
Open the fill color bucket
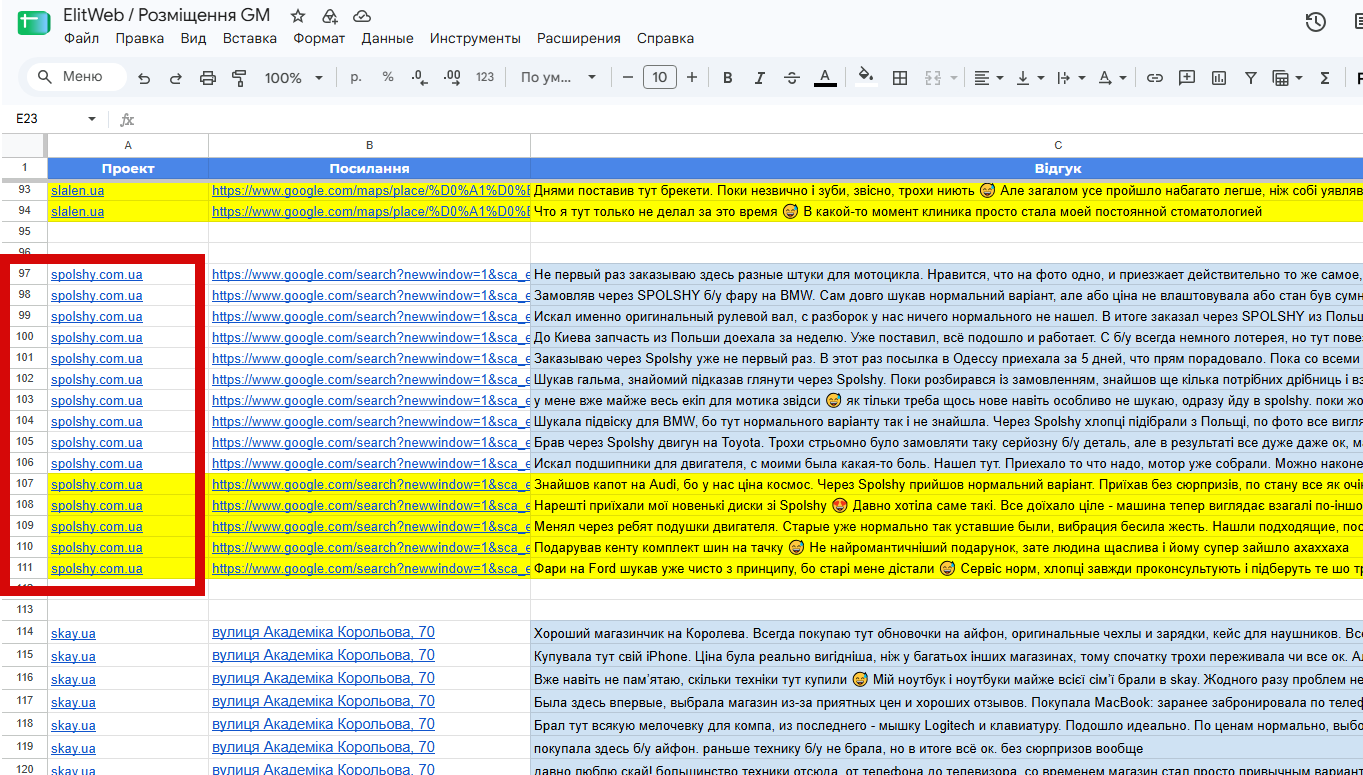pos(866,77)
